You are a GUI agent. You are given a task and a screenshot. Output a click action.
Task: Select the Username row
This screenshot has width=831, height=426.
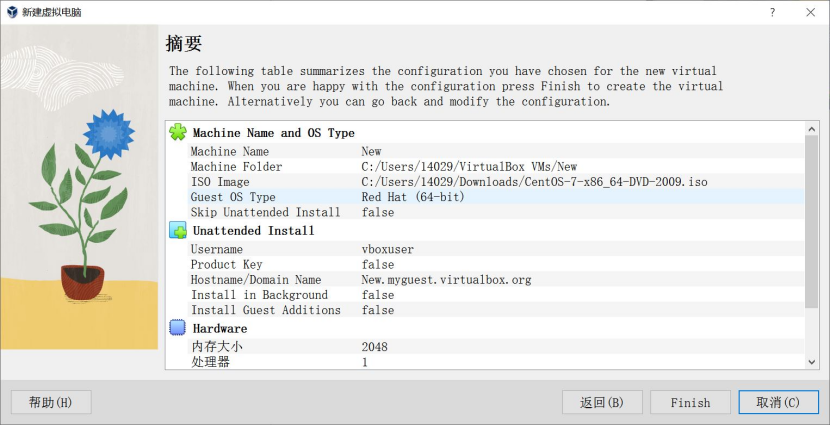[496, 249]
